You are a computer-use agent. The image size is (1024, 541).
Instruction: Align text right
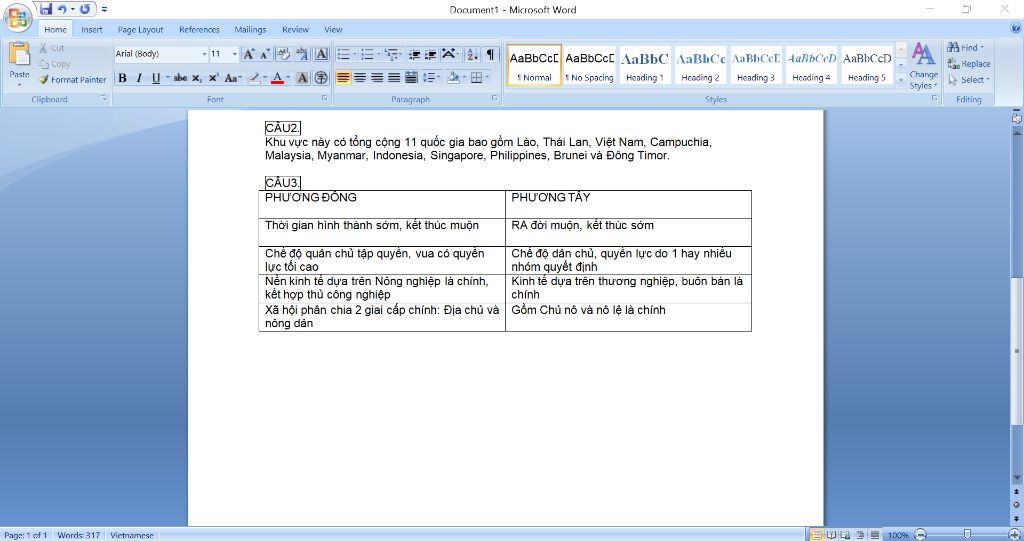tap(377, 78)
